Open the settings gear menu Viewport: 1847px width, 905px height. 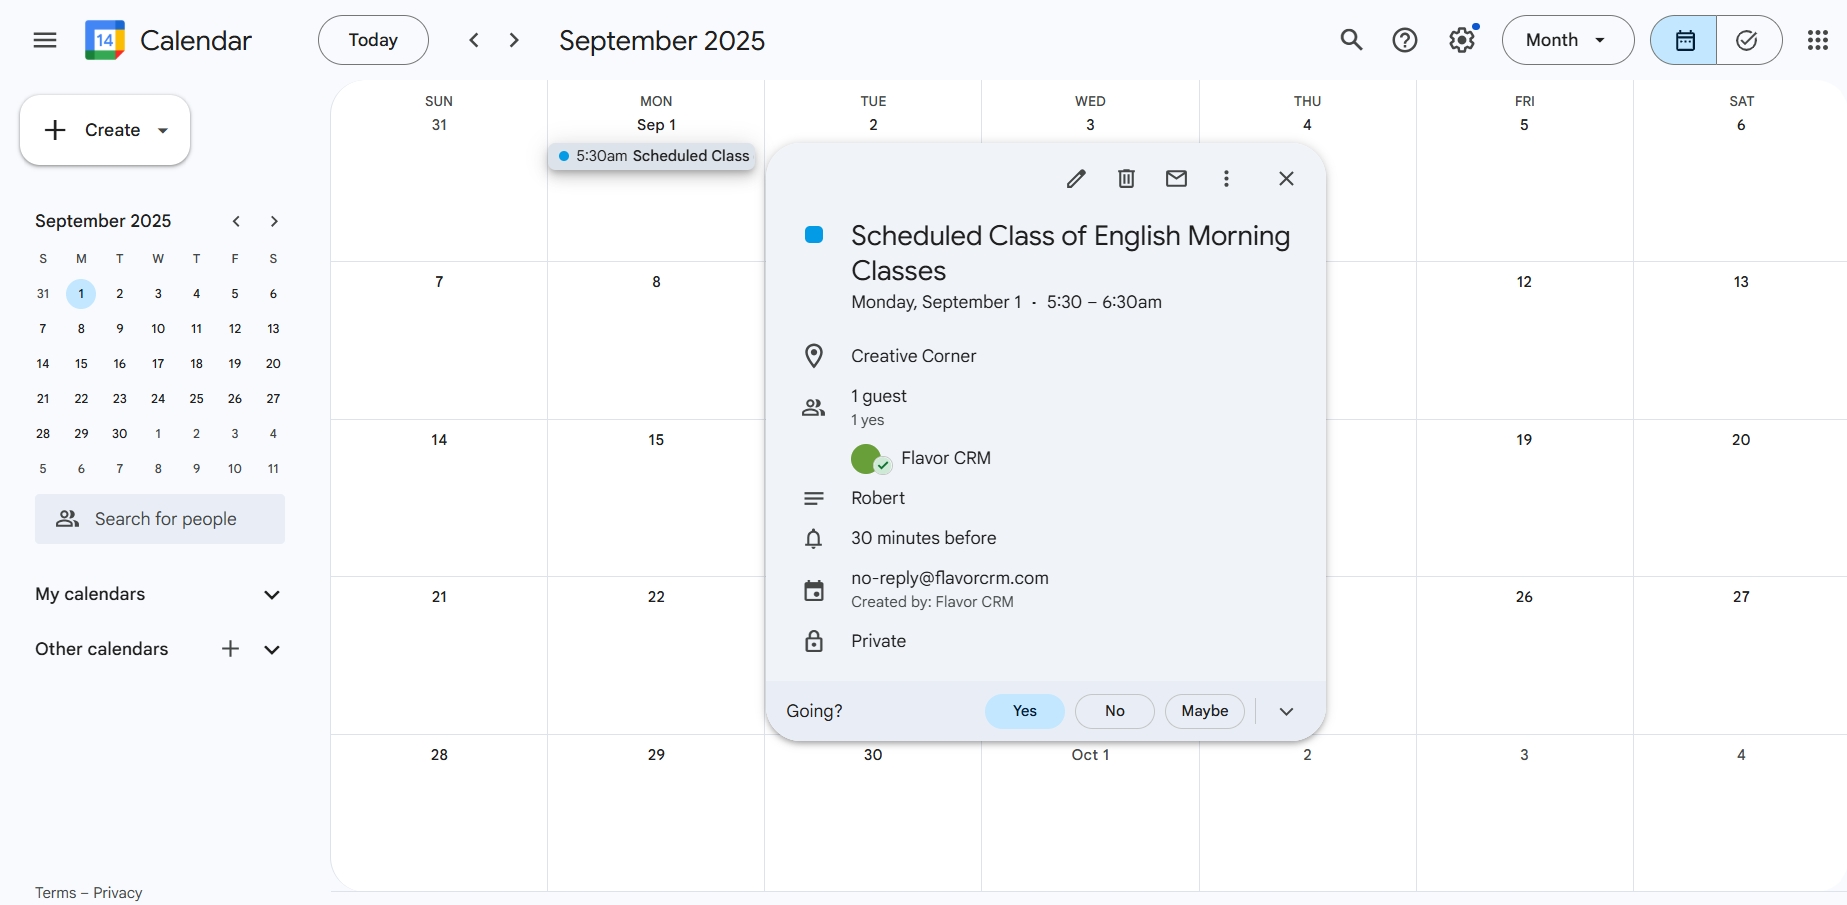coord(1462,40)
